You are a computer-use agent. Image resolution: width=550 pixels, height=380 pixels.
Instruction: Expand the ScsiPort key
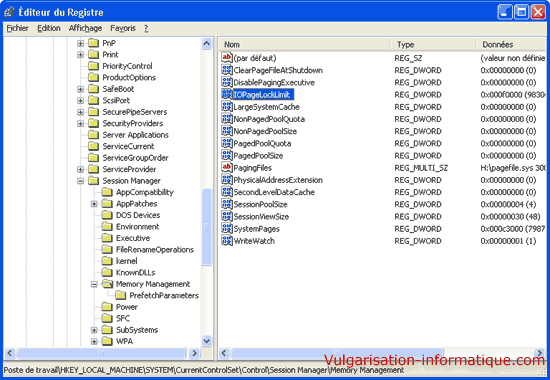(x=80, y=101)
